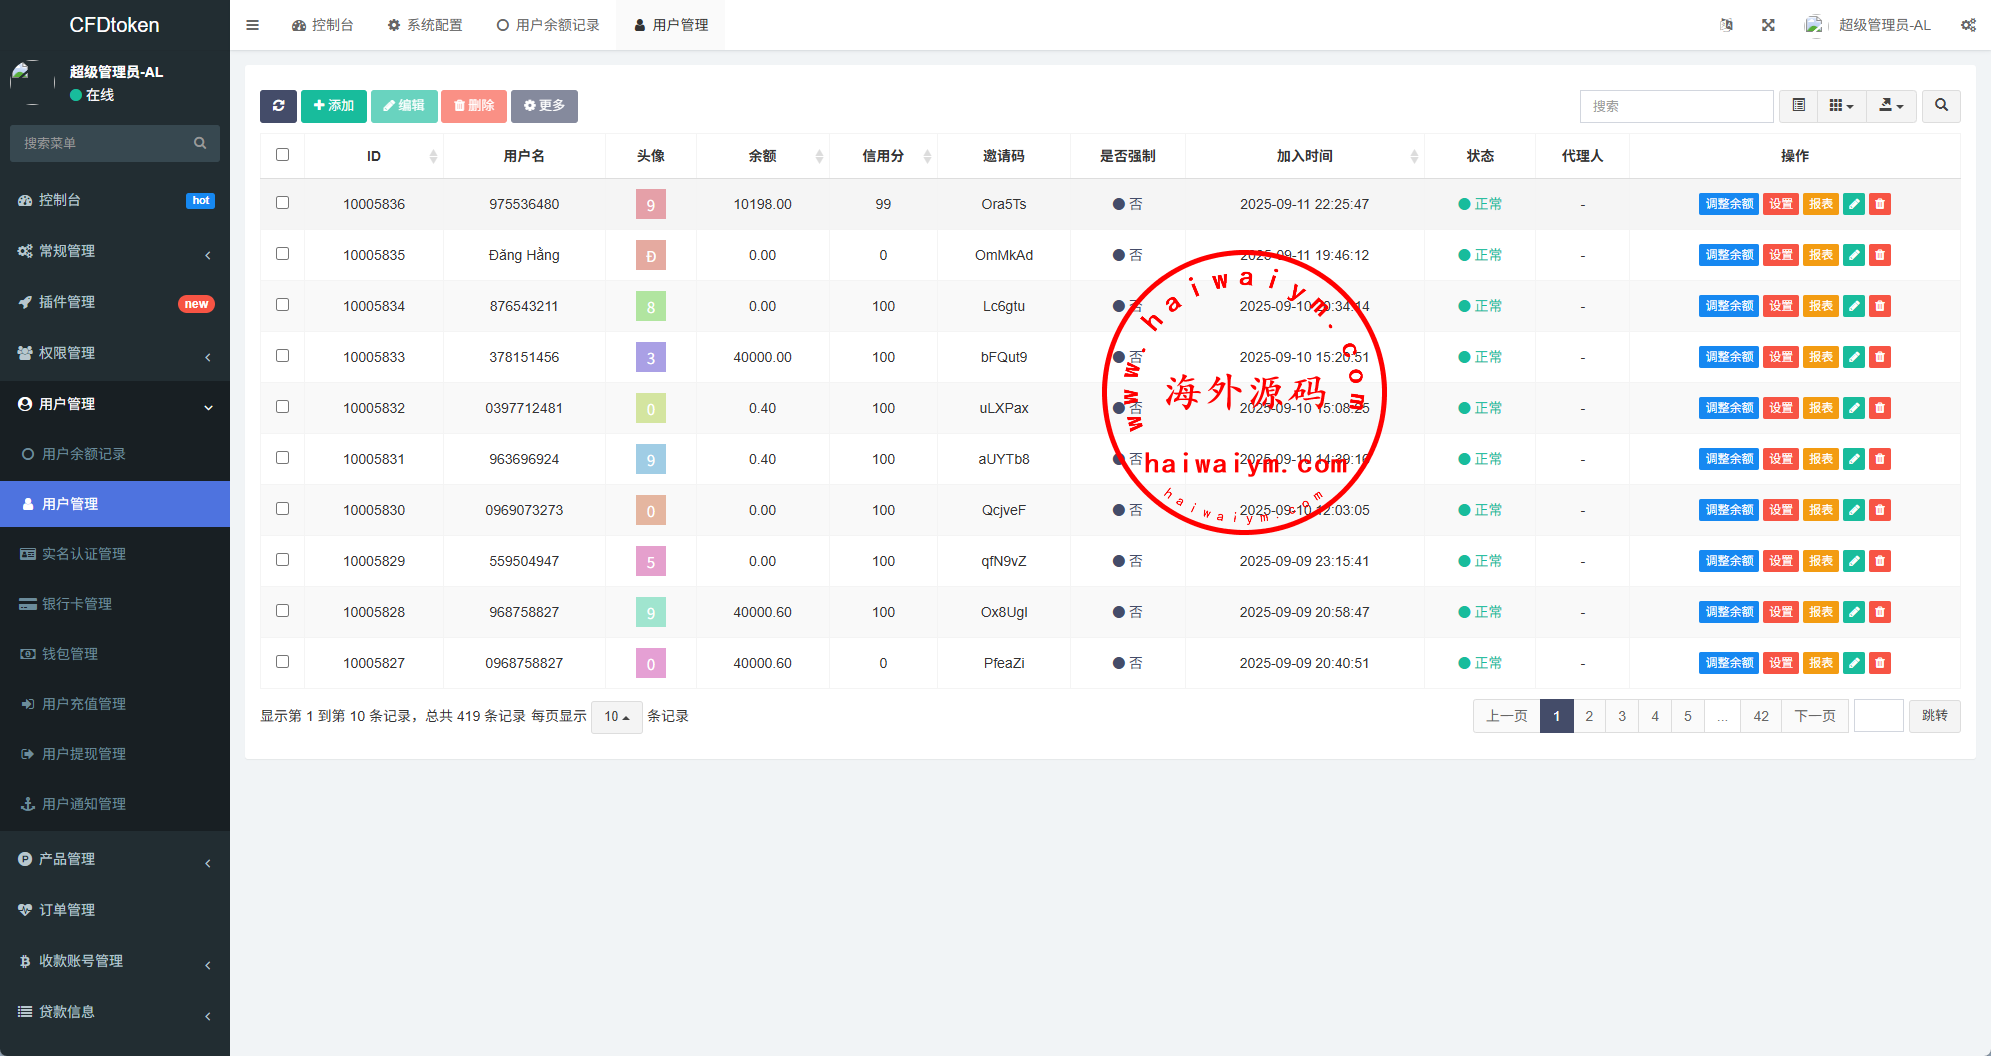Open the page size dropdown showing 10
Viewport: 1991px width, 1056px height.
pos(616,717)
